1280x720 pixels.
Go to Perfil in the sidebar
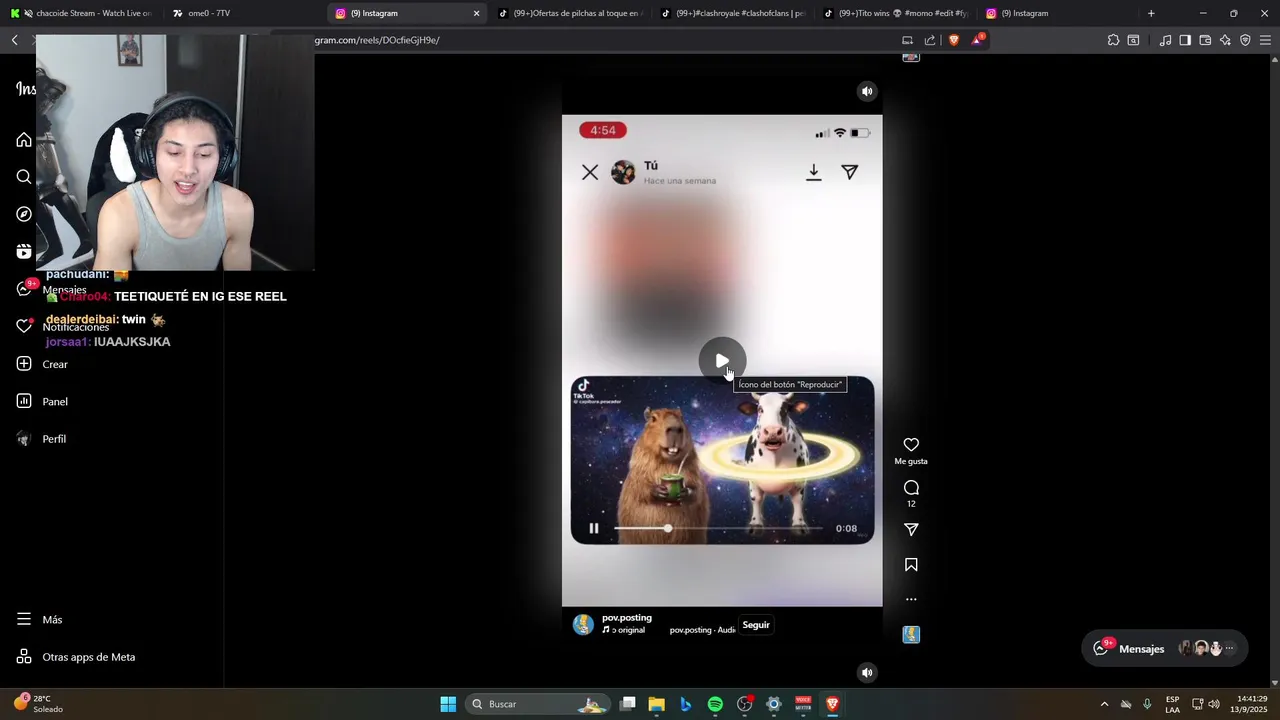coord(41,439)
